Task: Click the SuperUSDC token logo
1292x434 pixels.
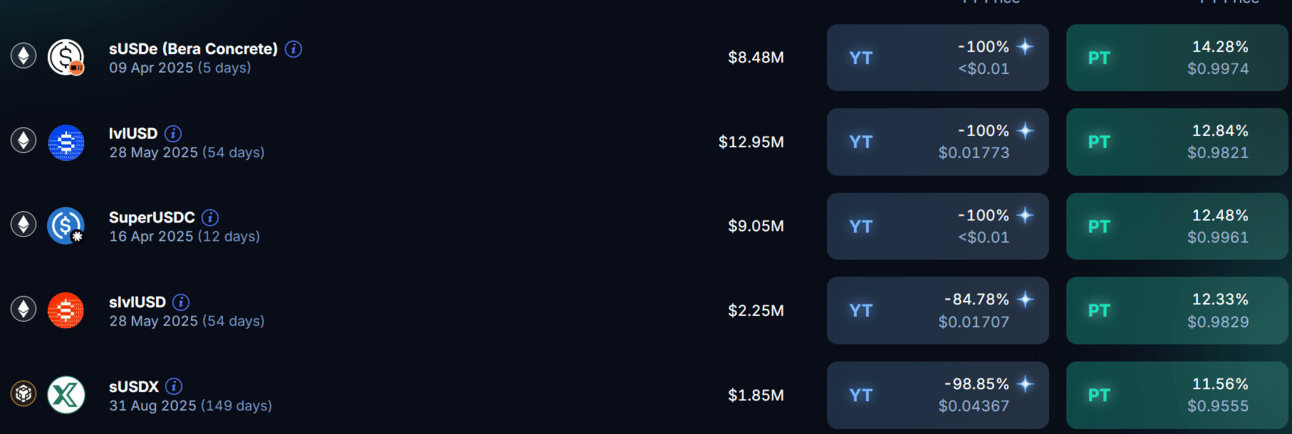Action: [x=66, y=226]
